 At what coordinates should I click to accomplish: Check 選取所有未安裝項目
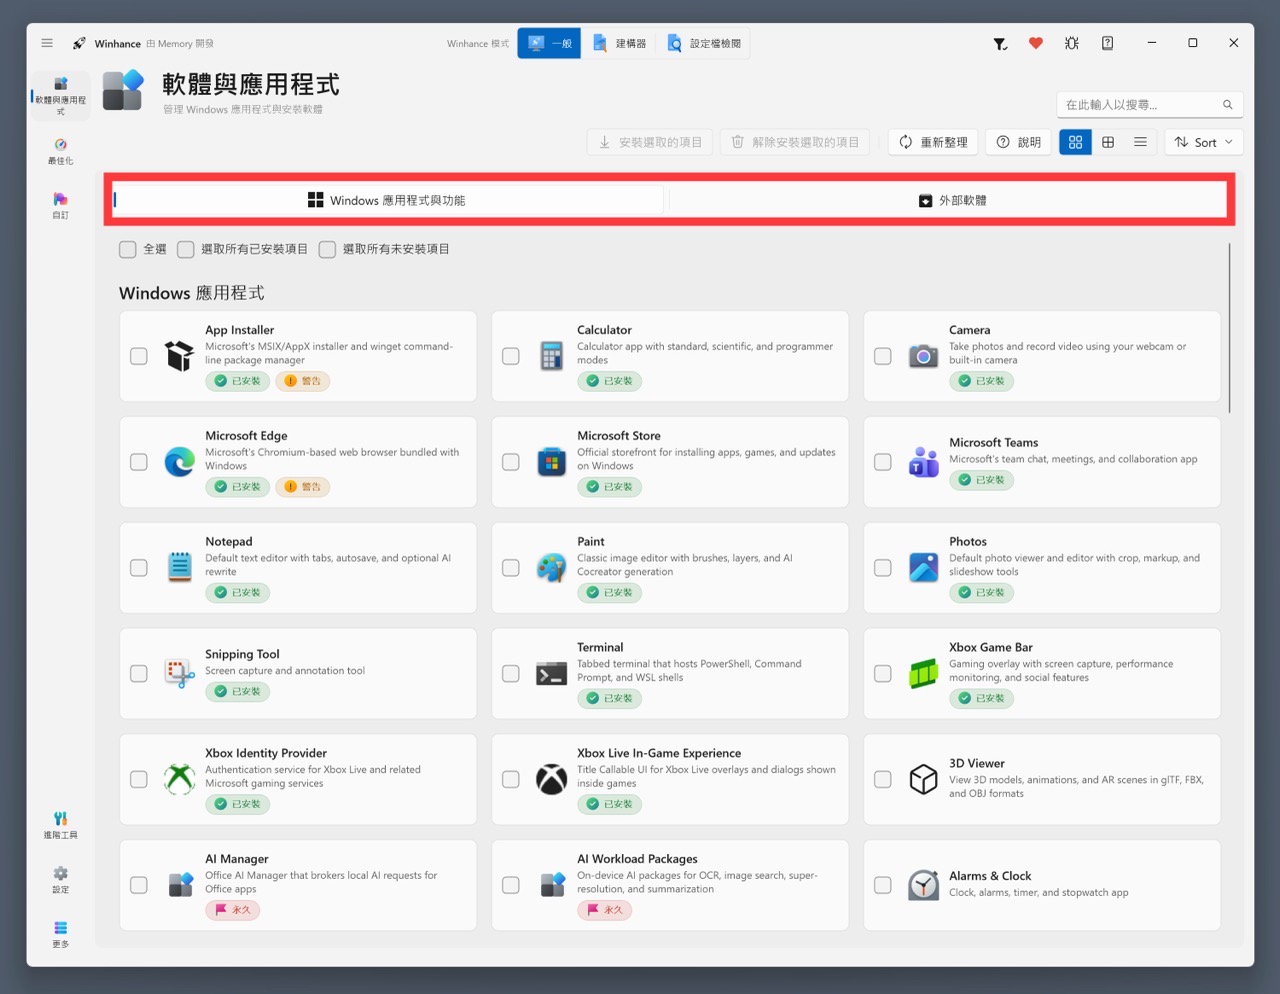[x=327, y=249]
